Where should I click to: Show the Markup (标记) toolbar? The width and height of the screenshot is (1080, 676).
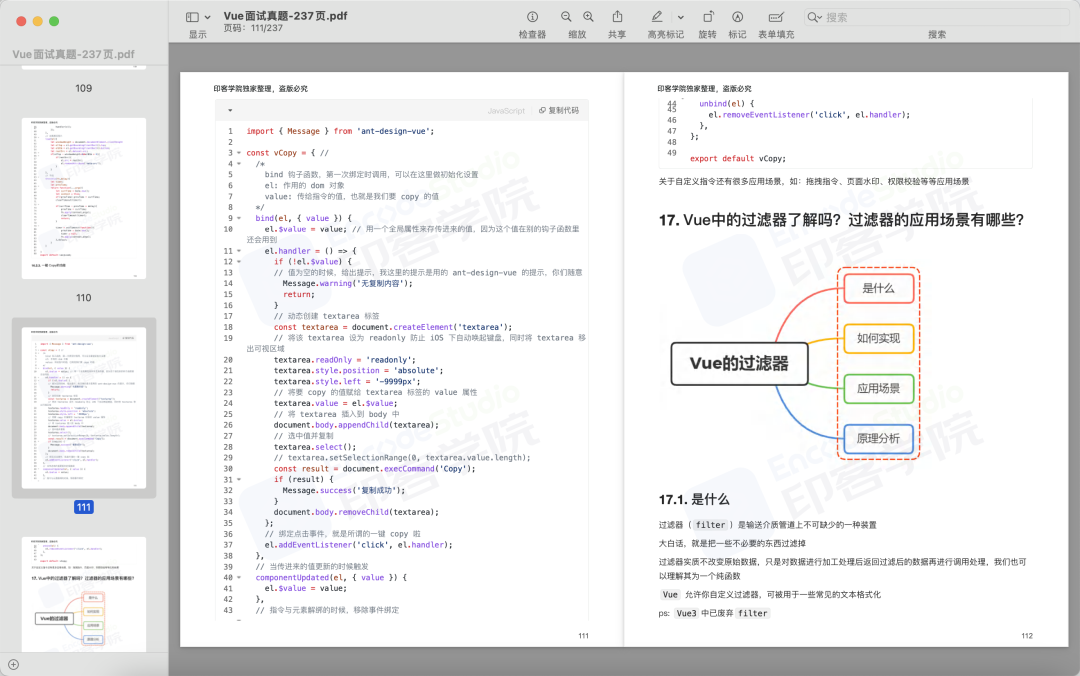(x=737, y=17)
